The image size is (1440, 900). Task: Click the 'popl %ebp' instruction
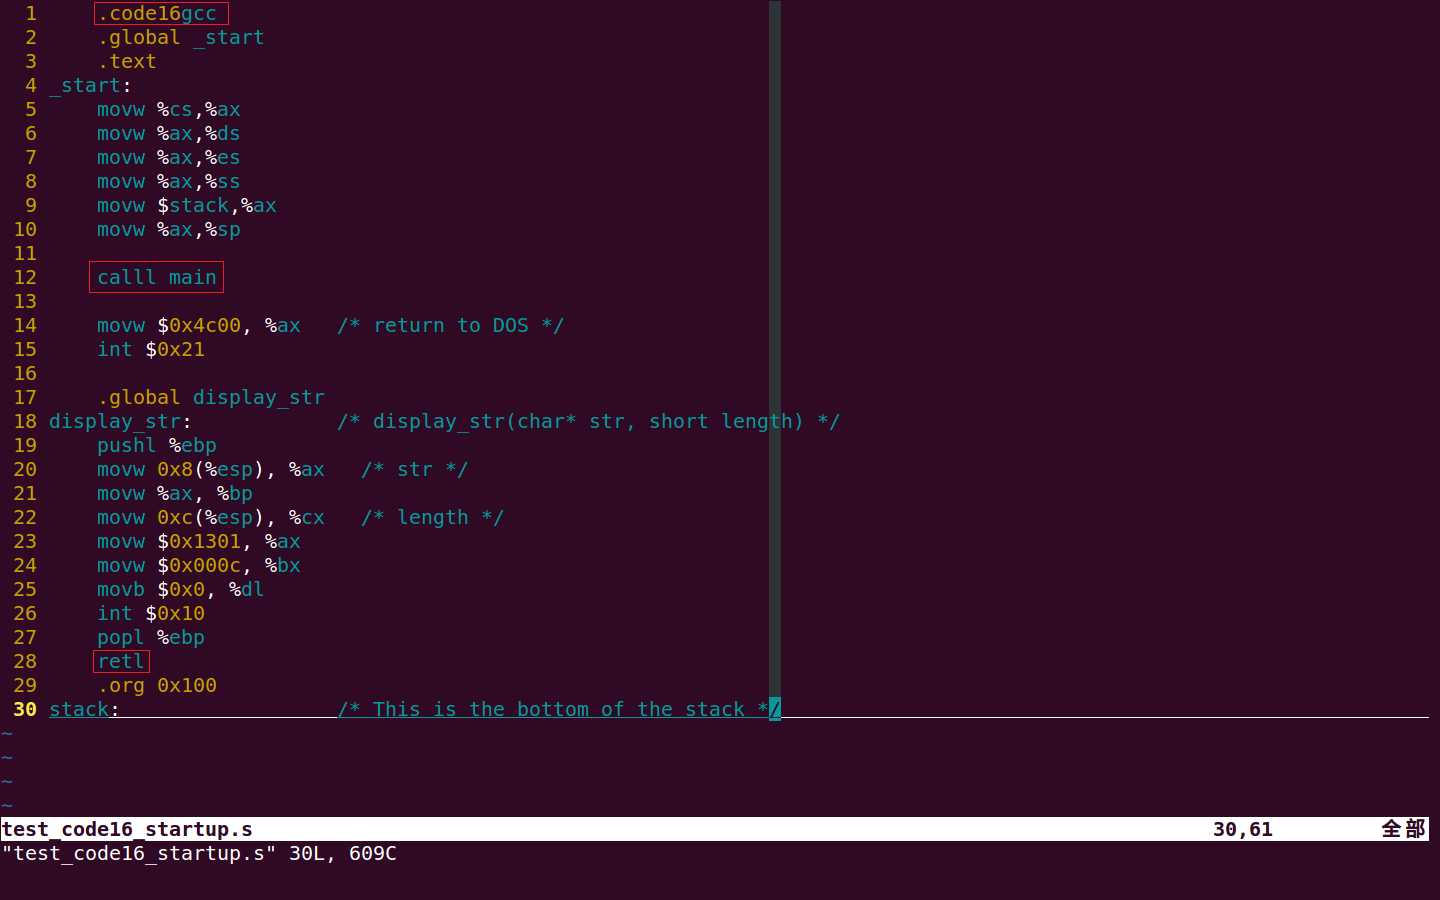tap(151, 637)
